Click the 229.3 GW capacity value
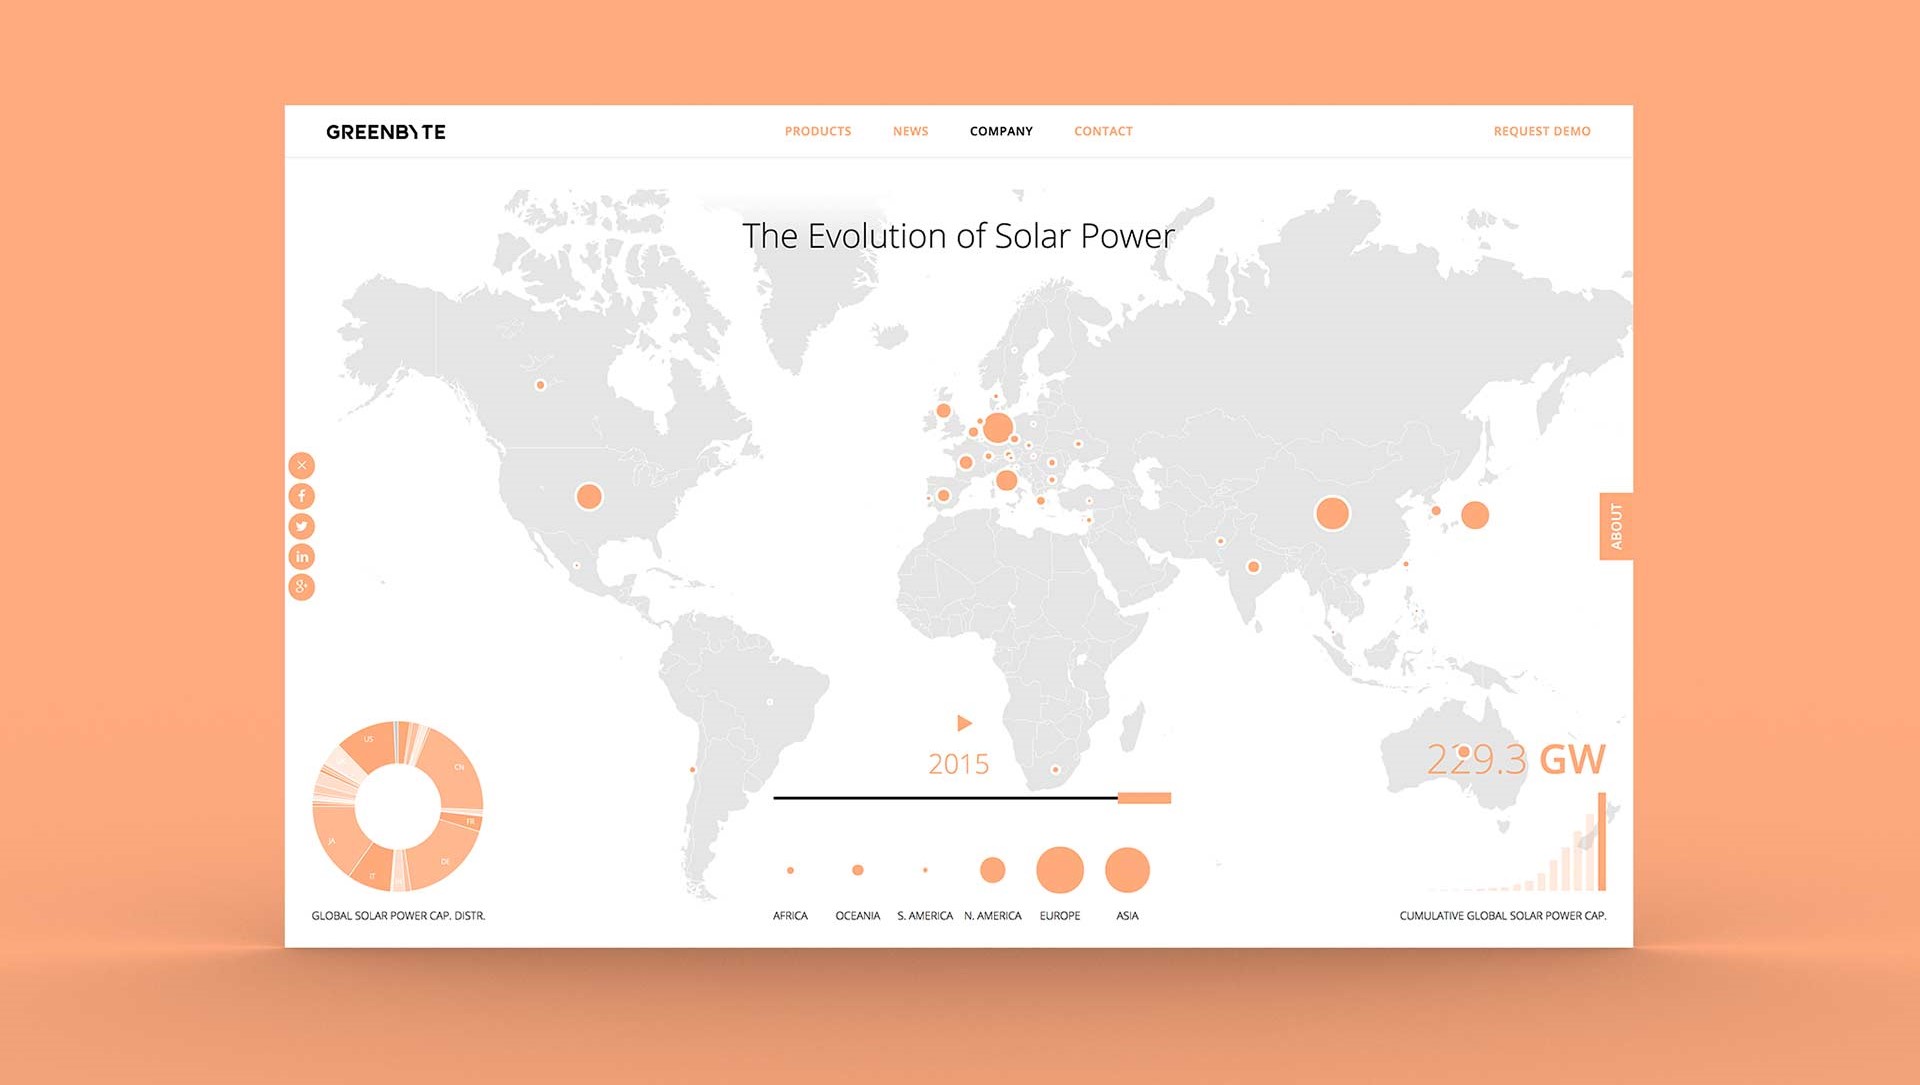Viewport: 1920px width, 1085px height. coord(1515,759)
